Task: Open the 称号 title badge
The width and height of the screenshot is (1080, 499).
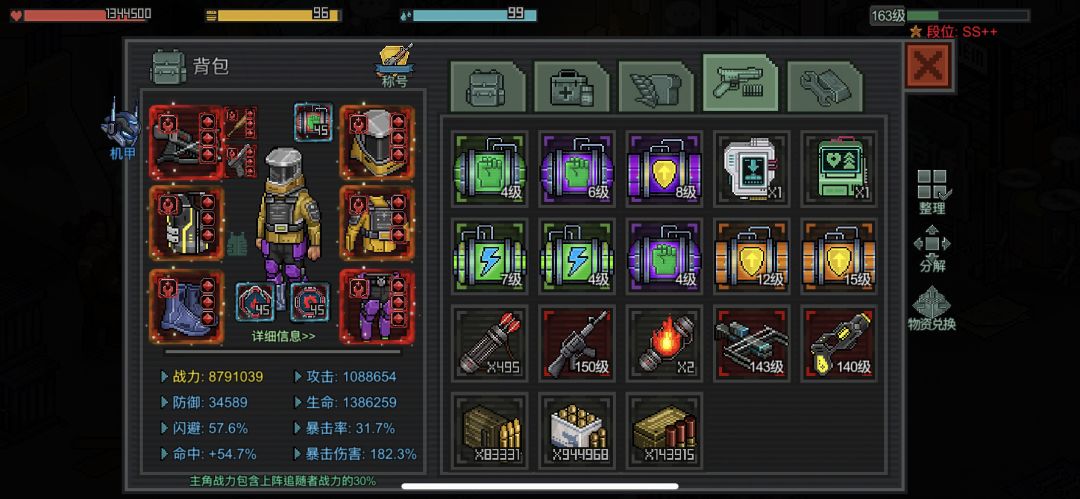Action: coord(395,65)
